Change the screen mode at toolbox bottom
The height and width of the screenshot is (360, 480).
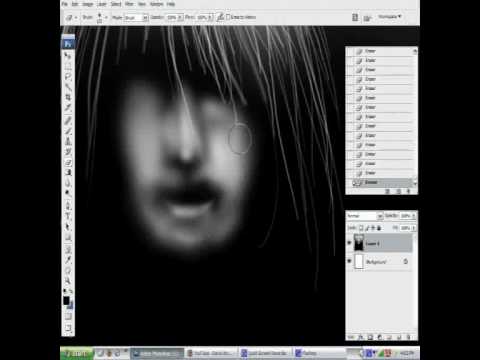click(68, 328)
